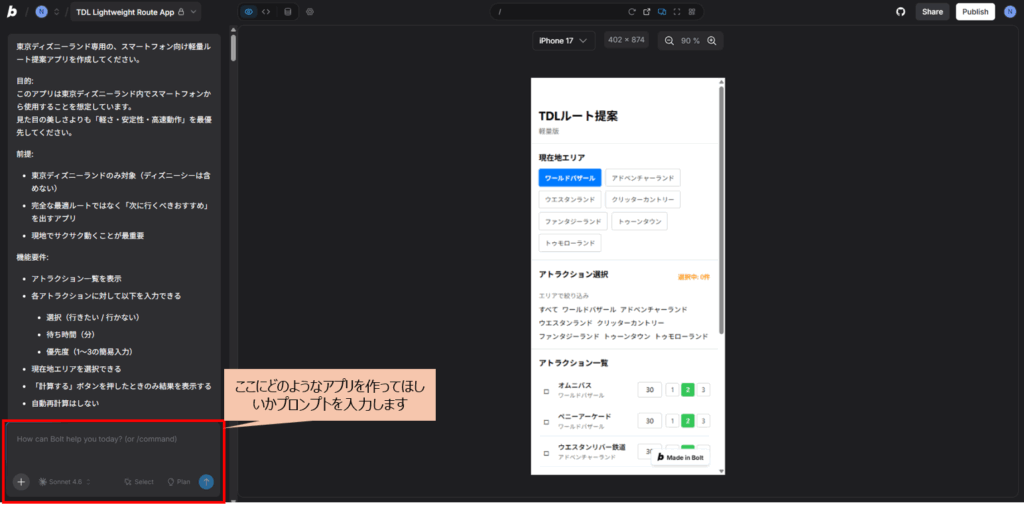The image size is (1024, 505).
Task: Select the アドベンチャーランド area button
Action: (642, 178)
